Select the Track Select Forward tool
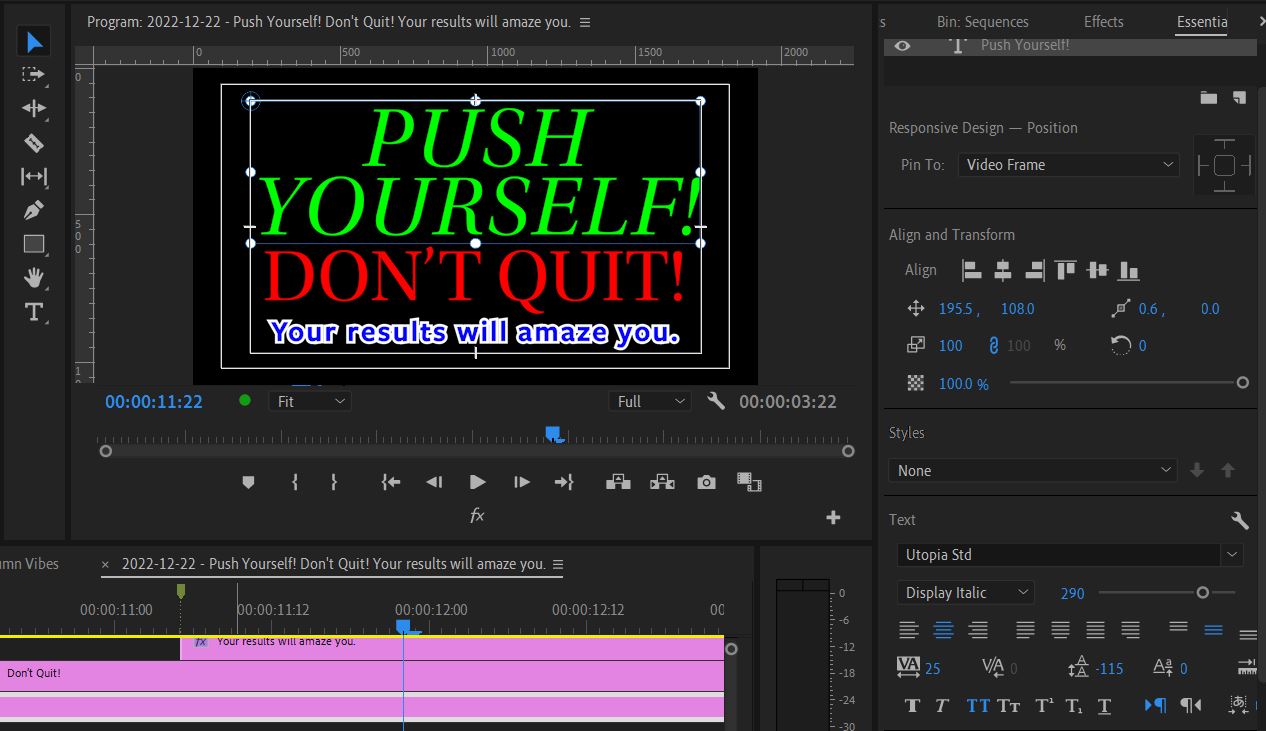Viewport: 1266px width, 731px height. click(34, 74)
